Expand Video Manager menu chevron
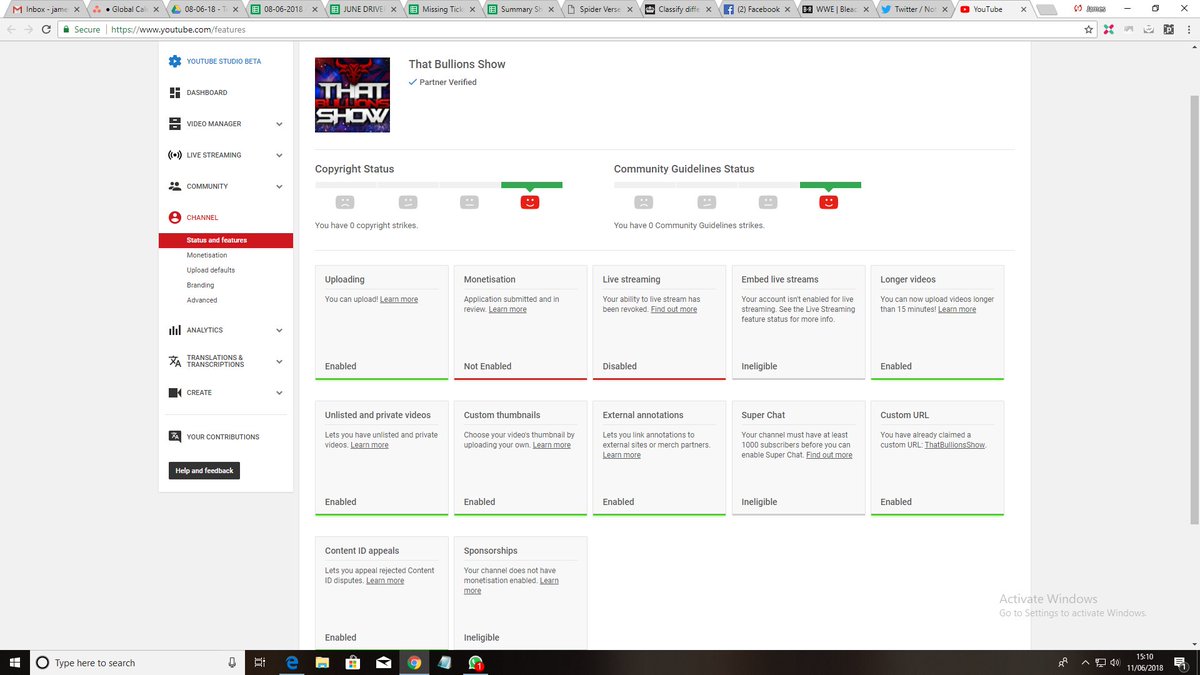 (x=279, y=124)
